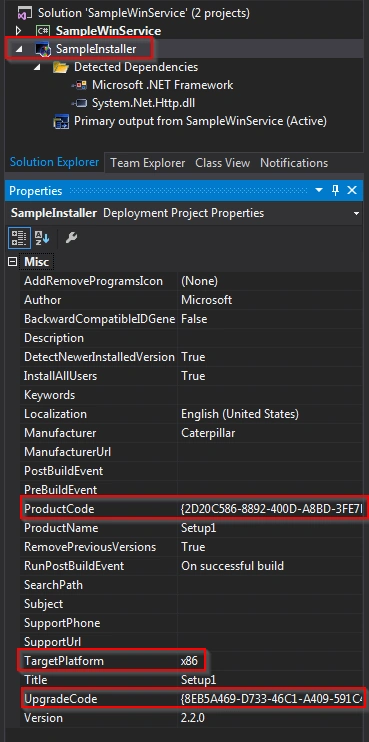Click the C# project icon of SampleWinService
369x742 pixels.
(x=44, y=31)
